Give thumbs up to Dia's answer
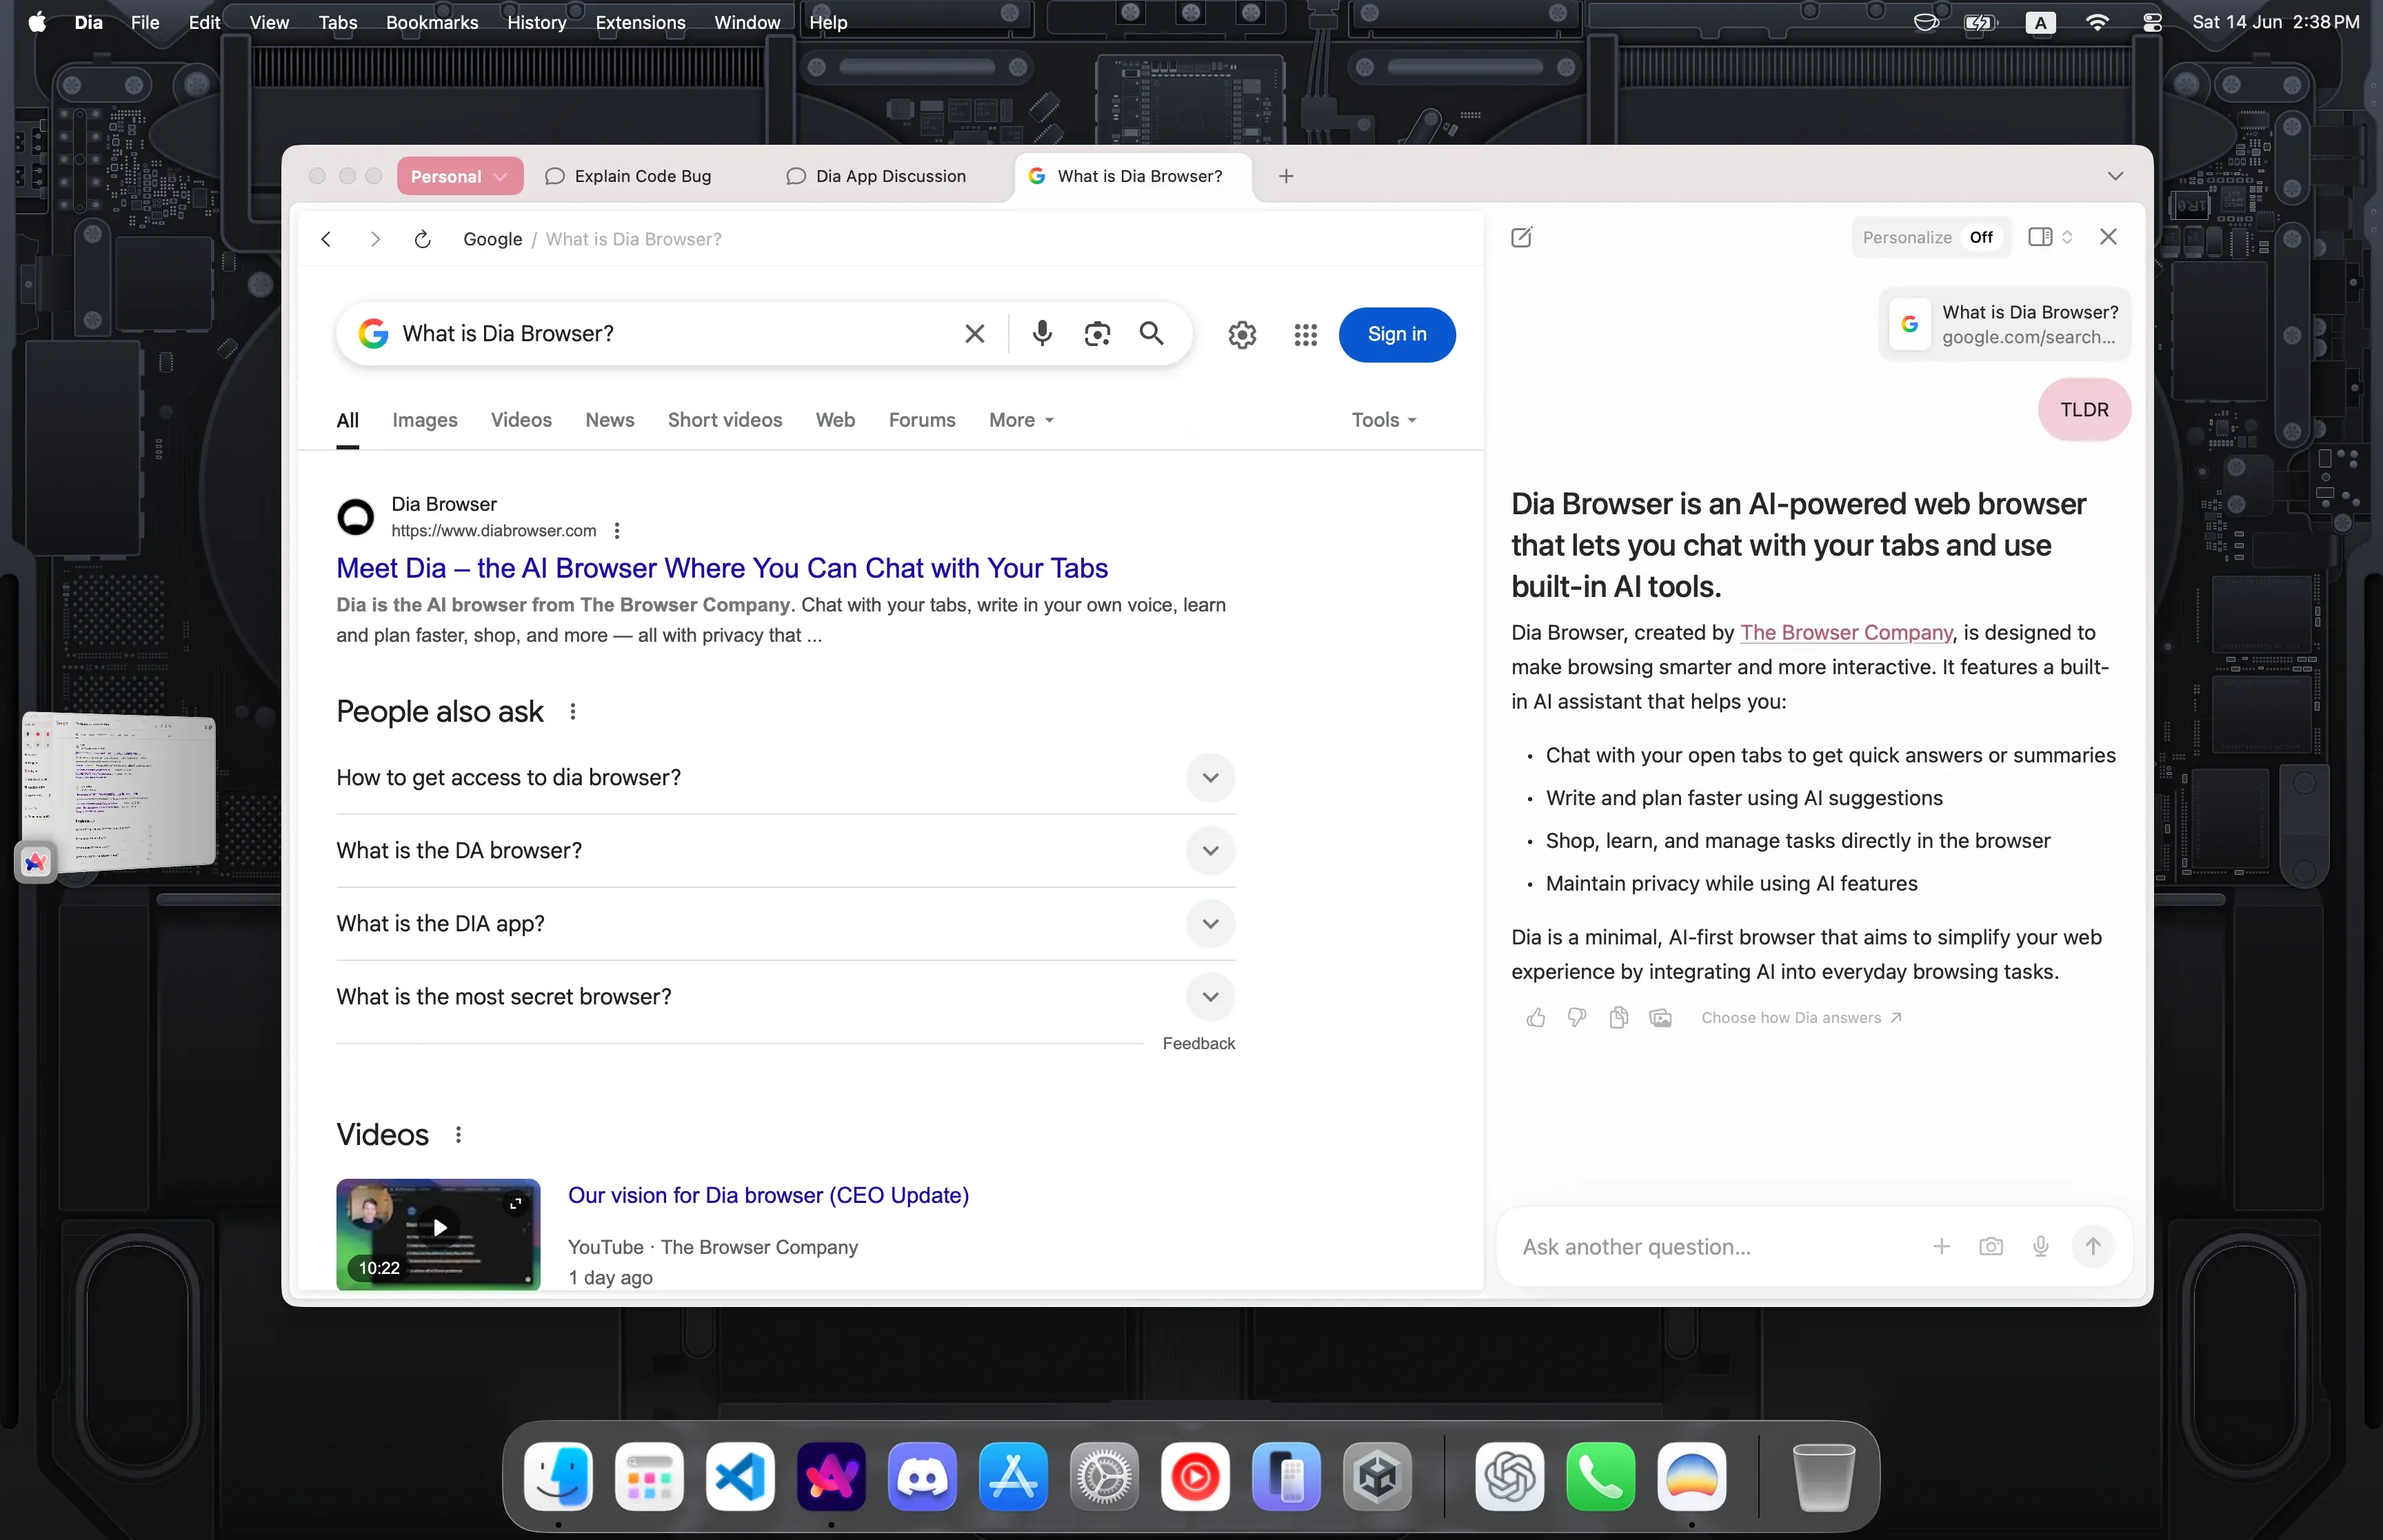Screen dimensions: 2383x1540 (1536, 1018)
